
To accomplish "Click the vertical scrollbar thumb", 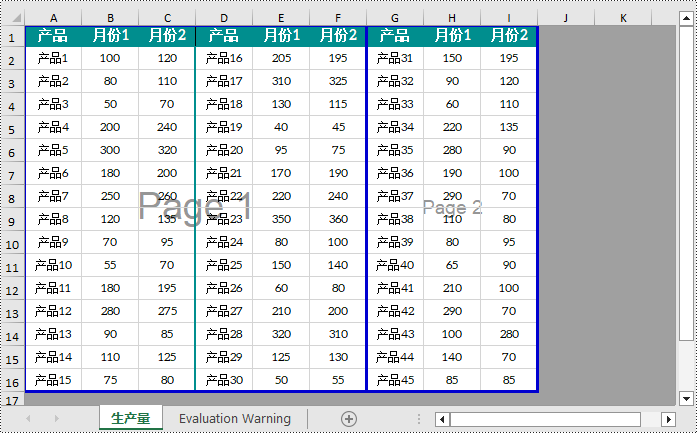I will click(x=686, y=183).
